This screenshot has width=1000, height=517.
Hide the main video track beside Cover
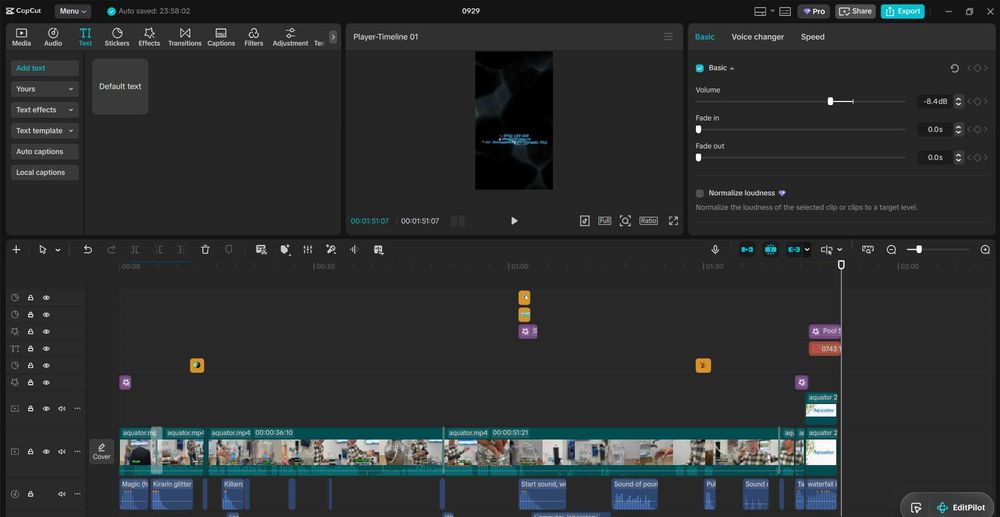point(47,451)
